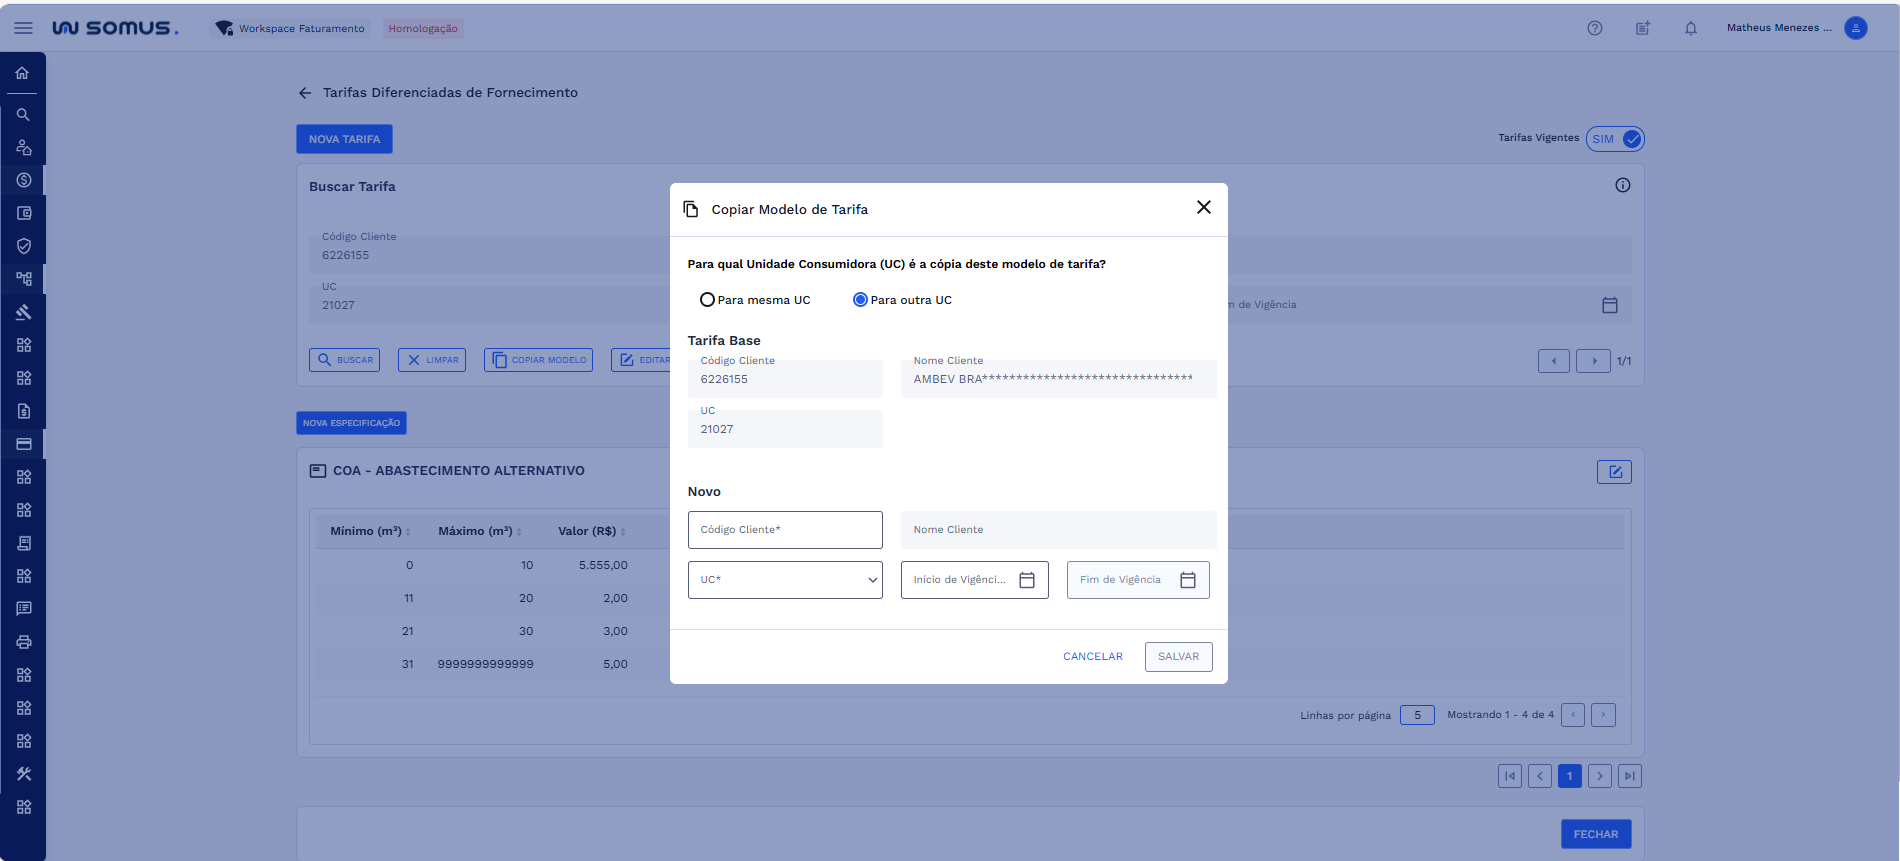This screenshot has height=861, width=1900.
Task: Click the new Código Cliente input field
Action: coord(785,530)
